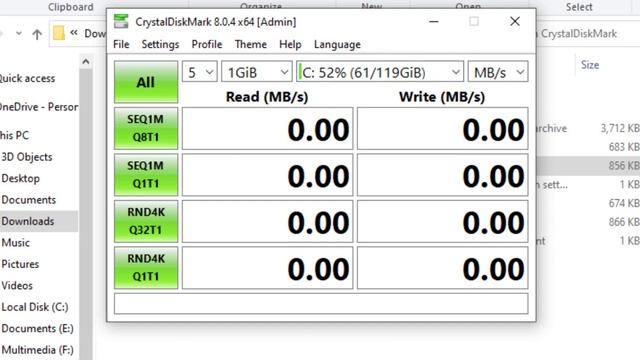
Task: Run all benchmarks with the All button
Action: point(146,82)
